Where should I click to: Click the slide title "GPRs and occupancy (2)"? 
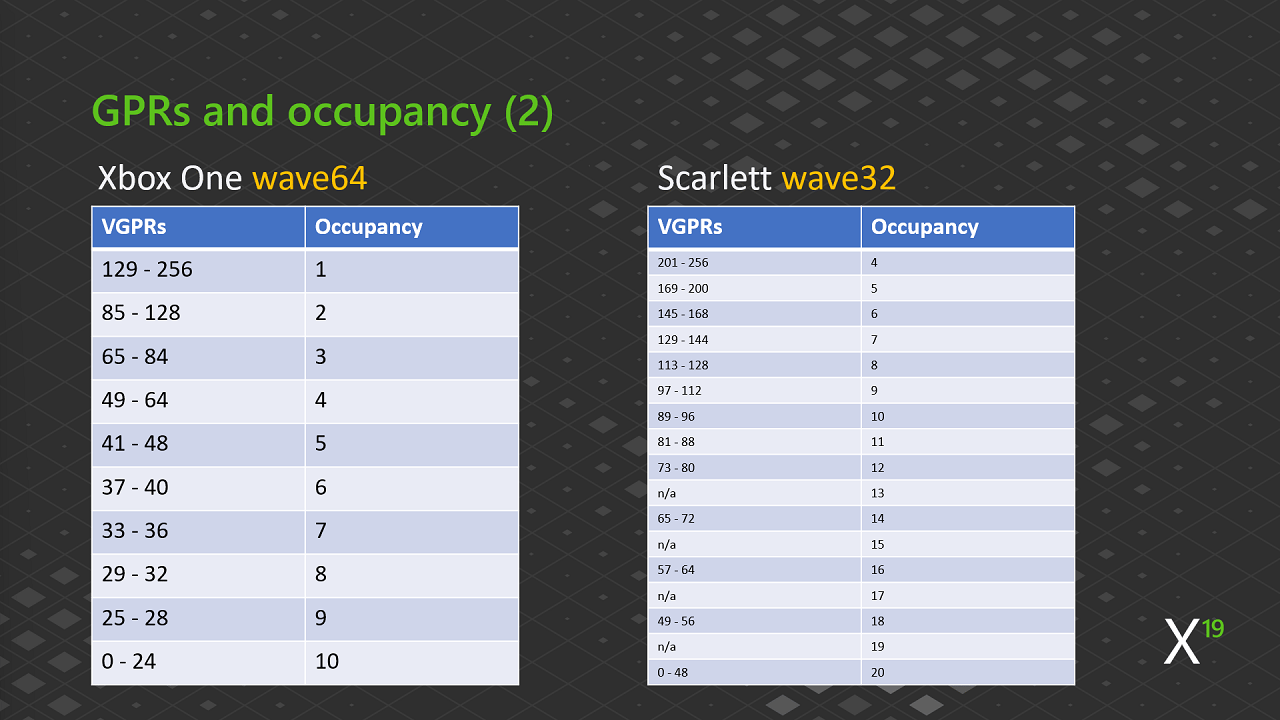(x=322, y=112)
